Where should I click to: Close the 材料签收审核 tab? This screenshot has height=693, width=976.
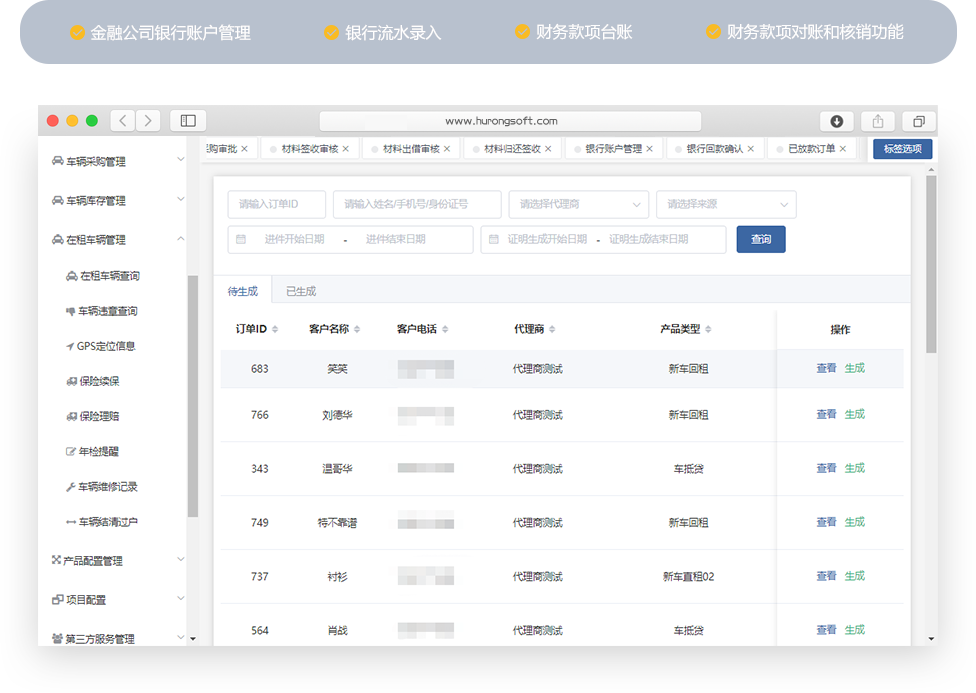(346, 149)
